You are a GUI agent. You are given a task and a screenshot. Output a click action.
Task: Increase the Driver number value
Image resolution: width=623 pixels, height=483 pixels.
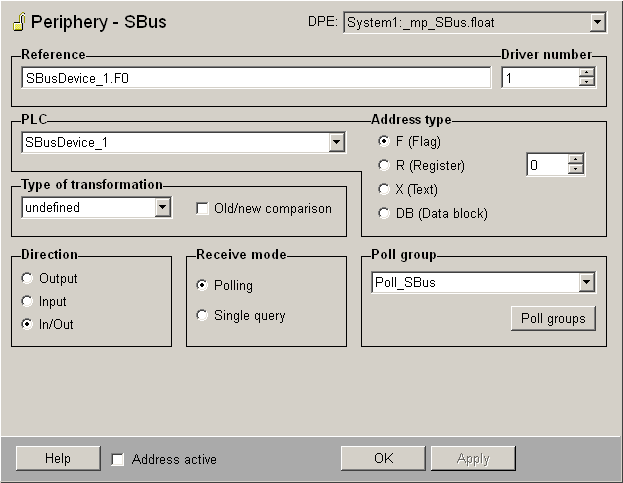(x=586, y=72)
